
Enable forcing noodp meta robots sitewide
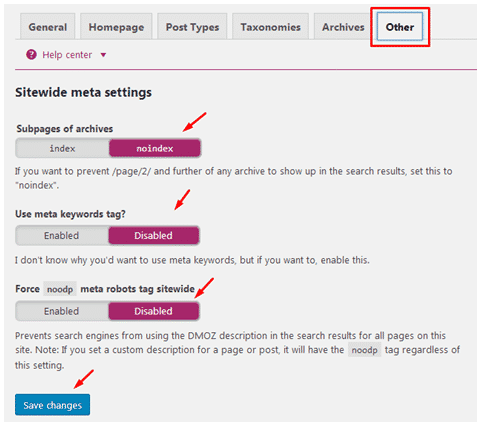coord(62,311)
